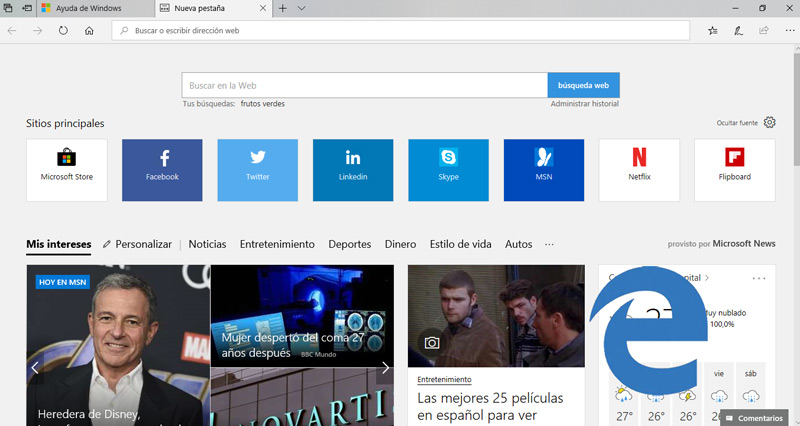Screen dimensions: 800x426
Task: Open the Novartis building story image
Action: (302, 397)
